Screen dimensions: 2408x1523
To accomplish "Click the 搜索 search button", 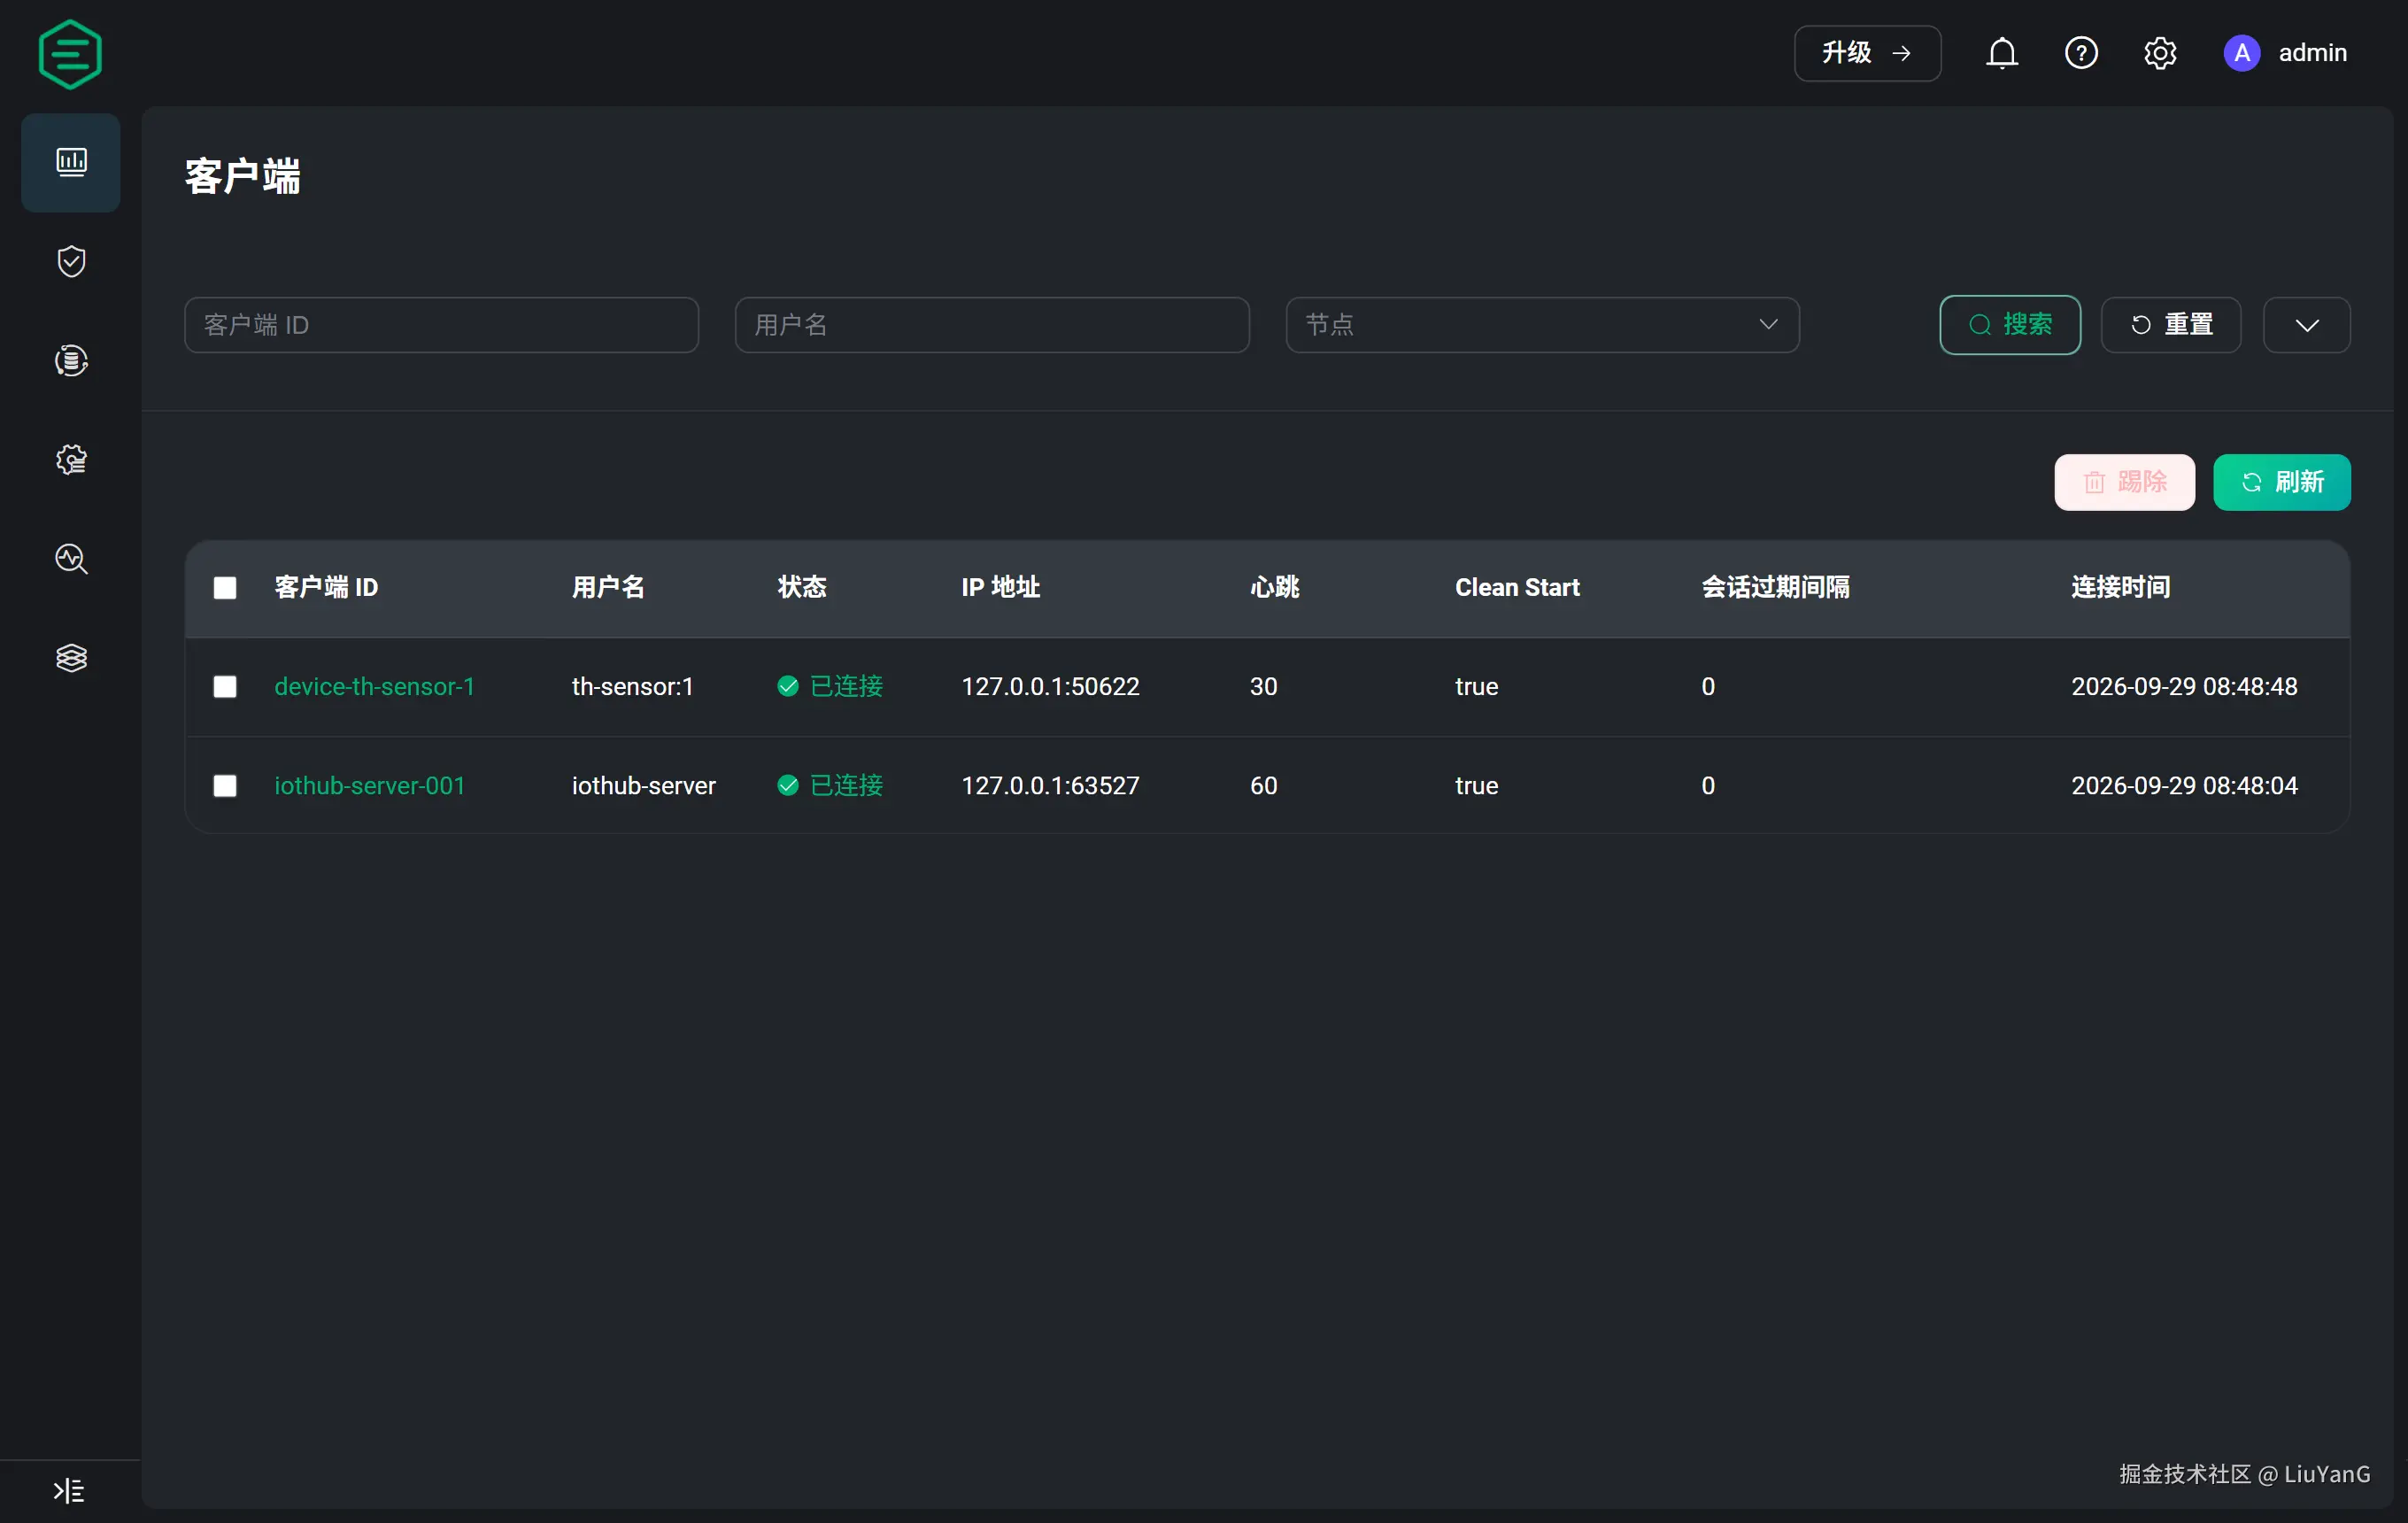I will click(x=2010, y=325).
